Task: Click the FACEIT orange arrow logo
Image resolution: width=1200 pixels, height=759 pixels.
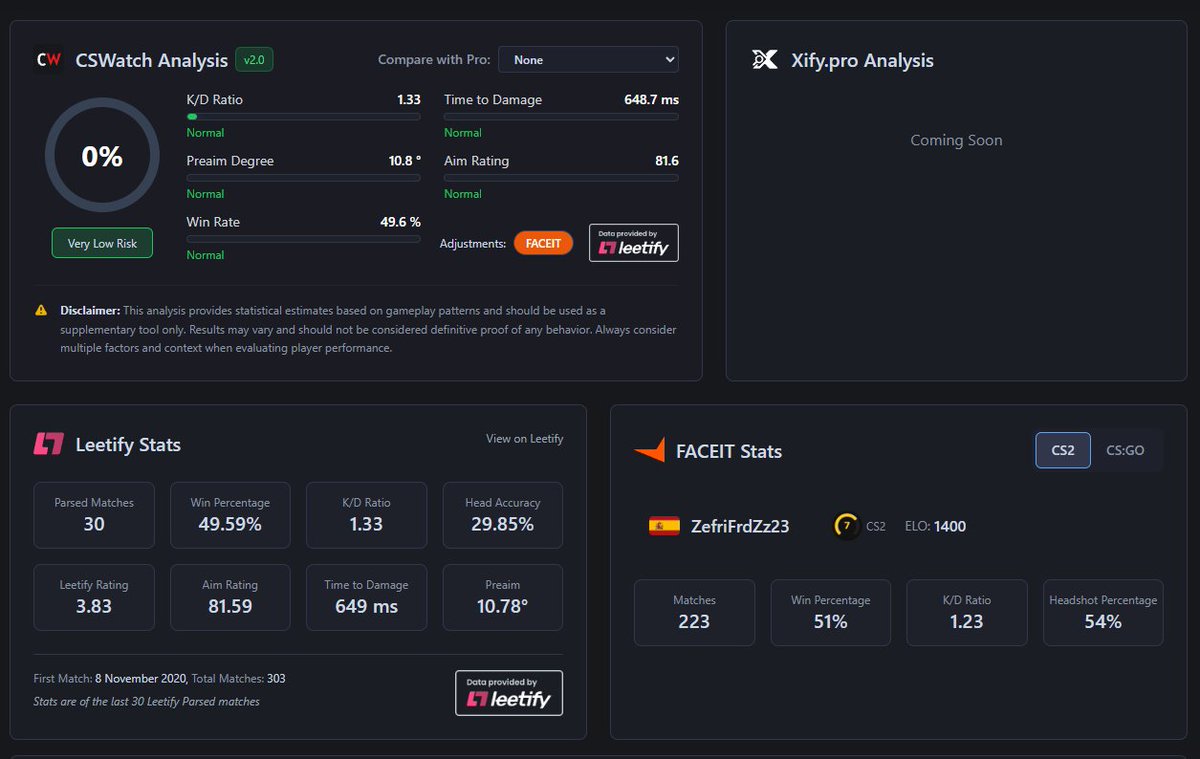Action: pos(649,451)
